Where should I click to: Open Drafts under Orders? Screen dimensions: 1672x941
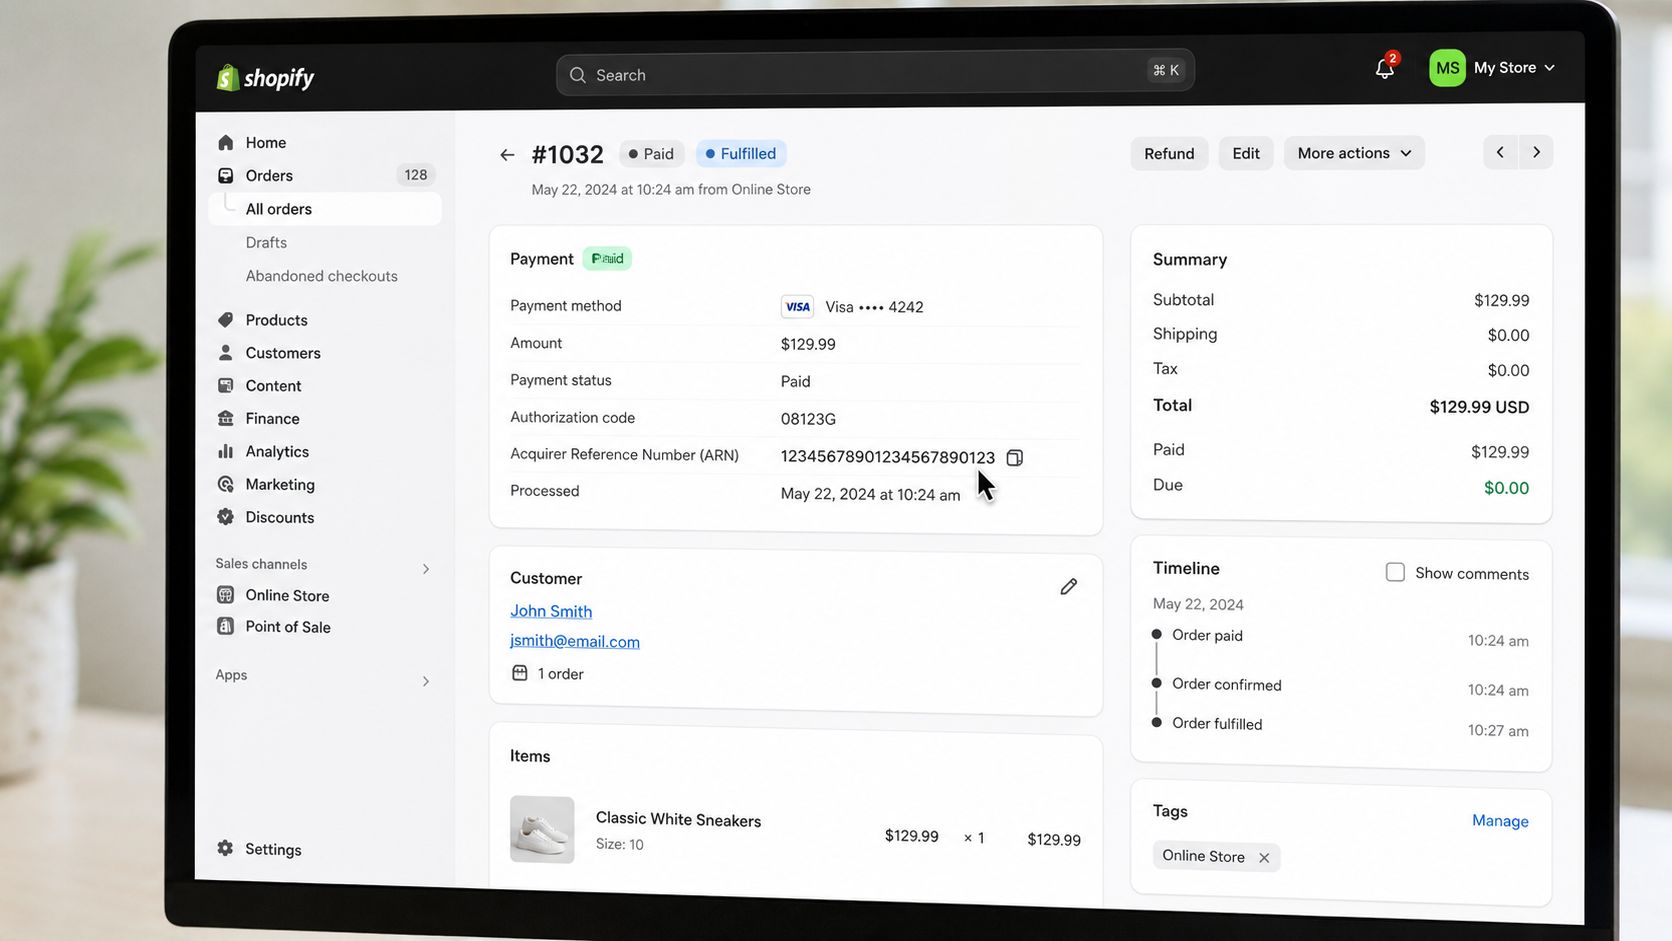266,242
